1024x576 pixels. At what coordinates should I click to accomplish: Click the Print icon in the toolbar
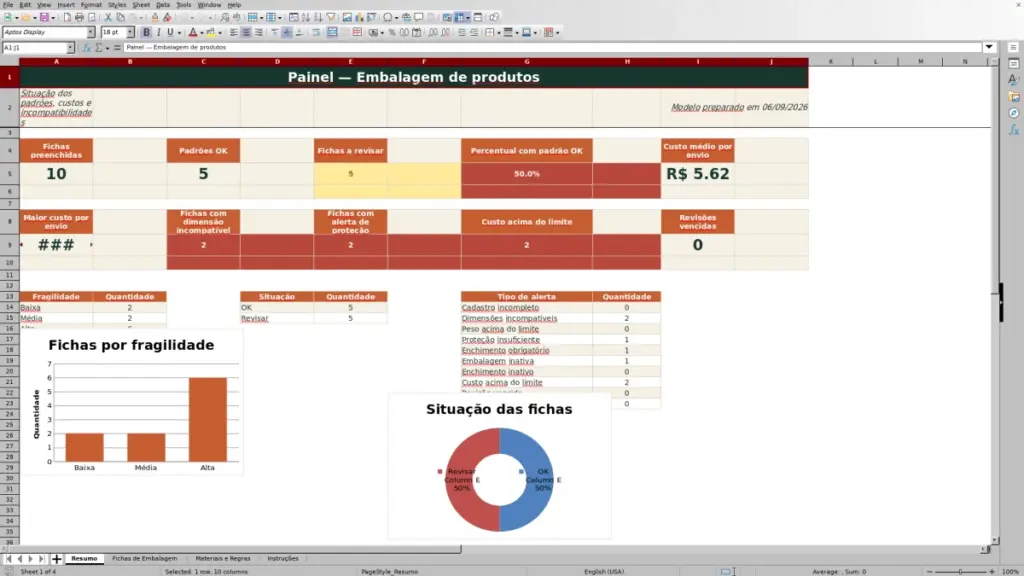[79, 18]
